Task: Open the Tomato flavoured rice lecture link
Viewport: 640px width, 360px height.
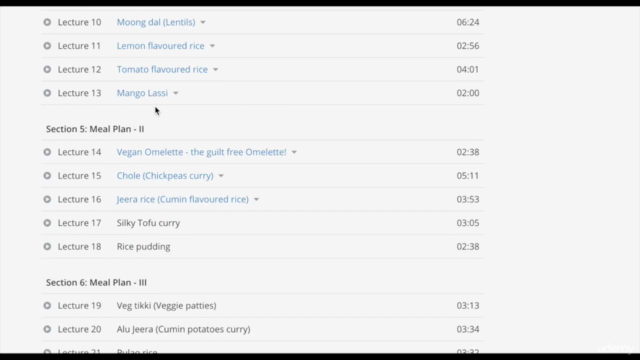Action: pos(162,69)
